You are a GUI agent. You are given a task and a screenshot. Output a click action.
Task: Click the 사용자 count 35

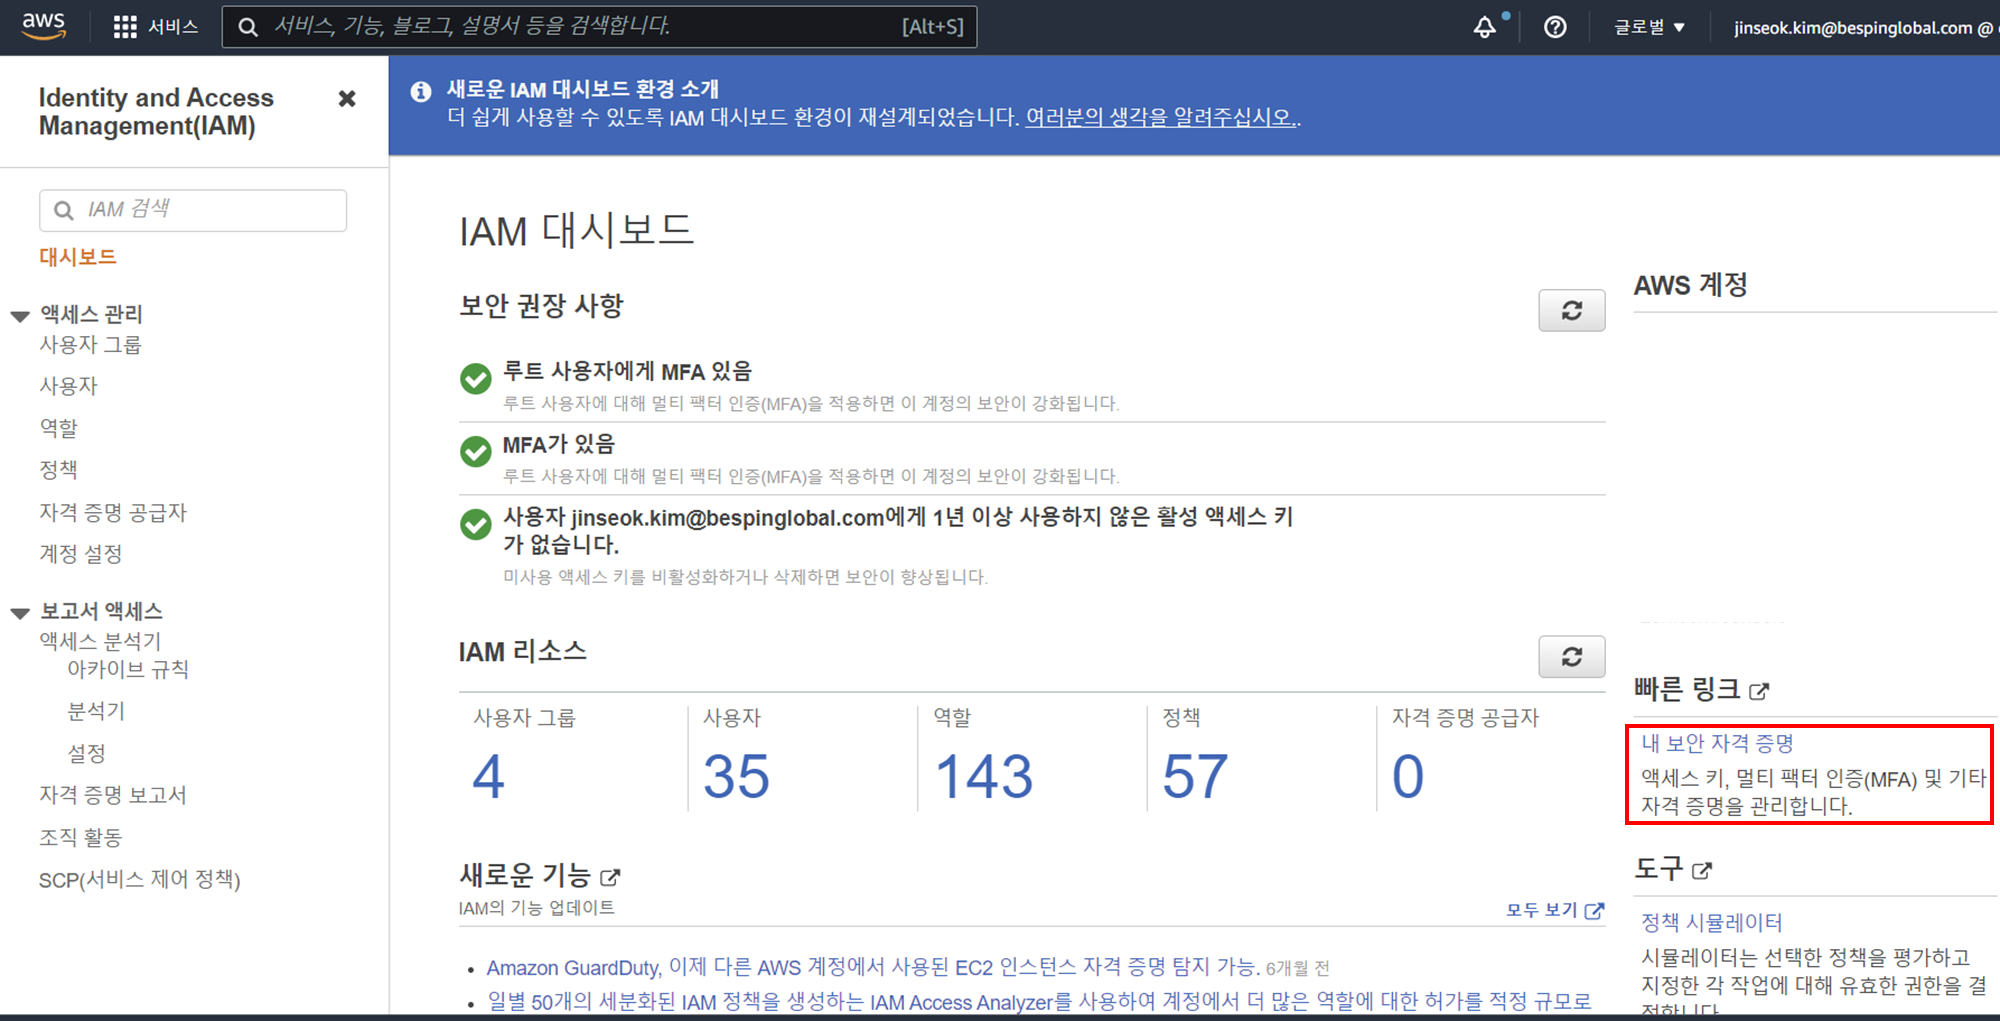point(736,777)
